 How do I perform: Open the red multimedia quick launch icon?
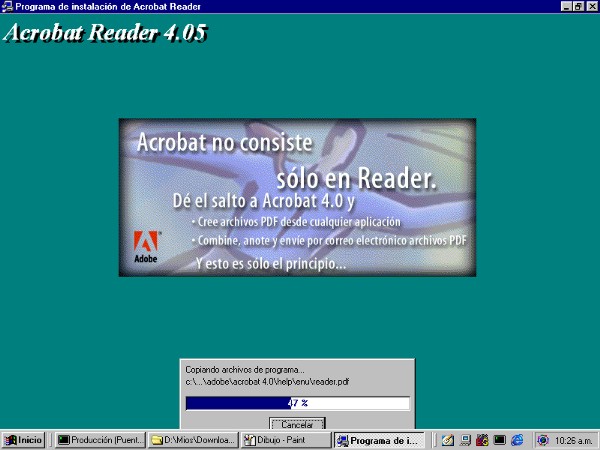(482, 439)
